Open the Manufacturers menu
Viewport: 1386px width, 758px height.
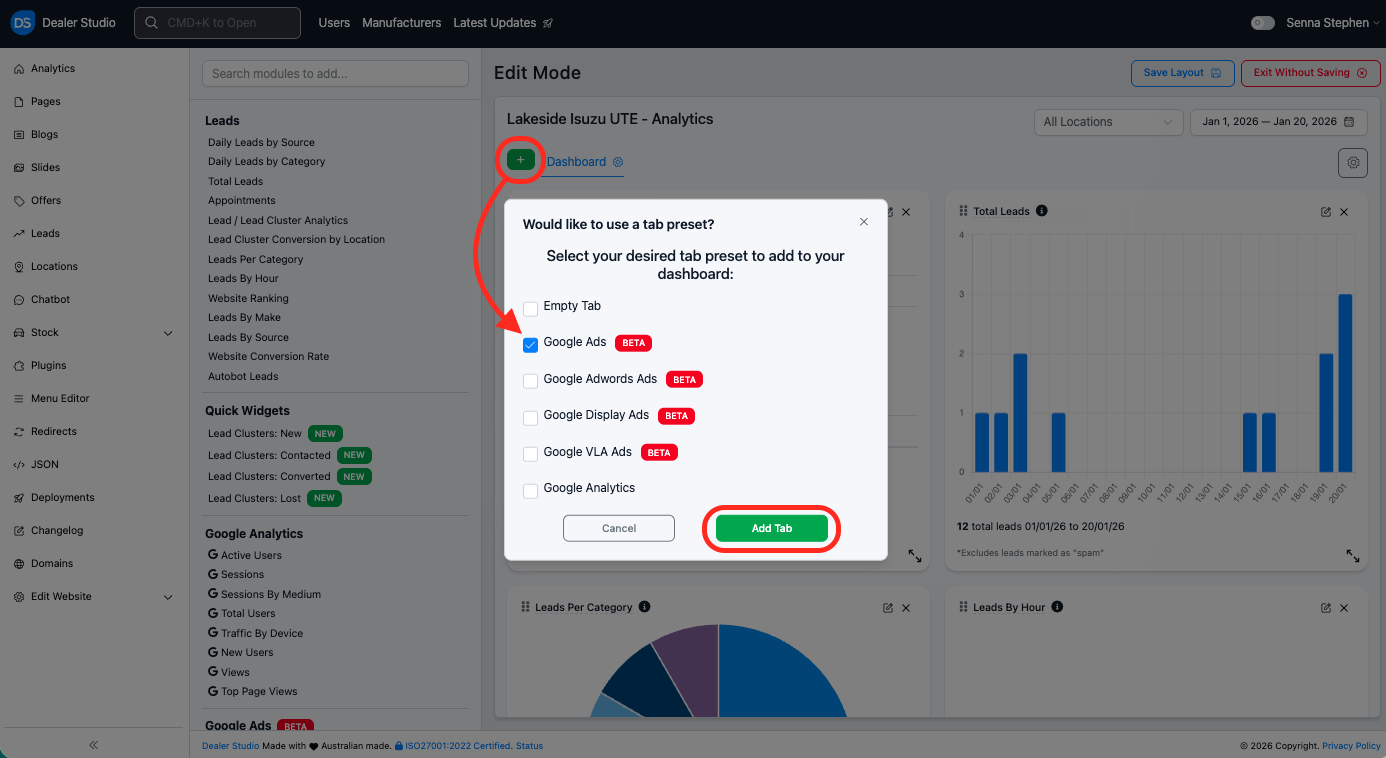401,23
